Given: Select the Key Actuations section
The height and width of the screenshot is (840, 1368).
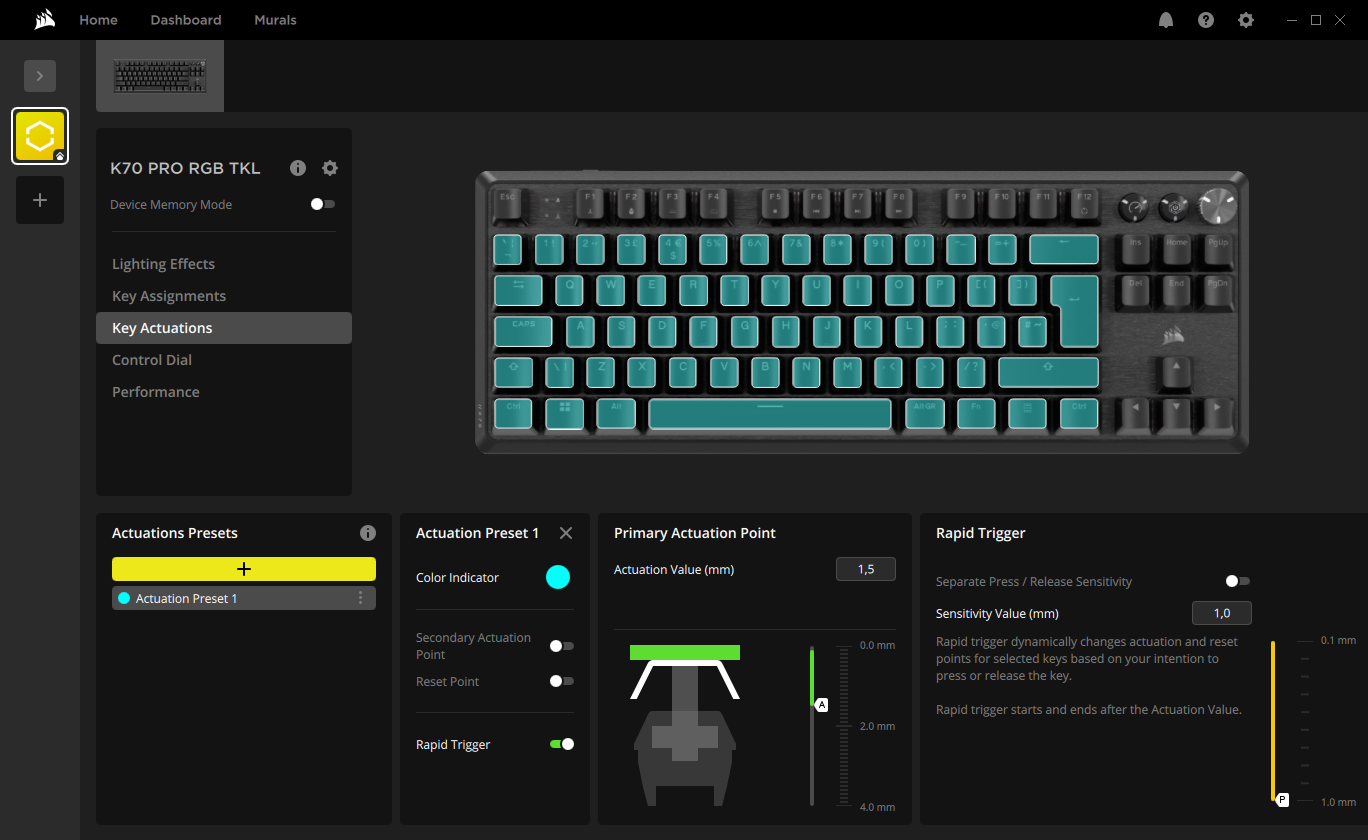Looking at the screenshot, I should click(224, 328).
